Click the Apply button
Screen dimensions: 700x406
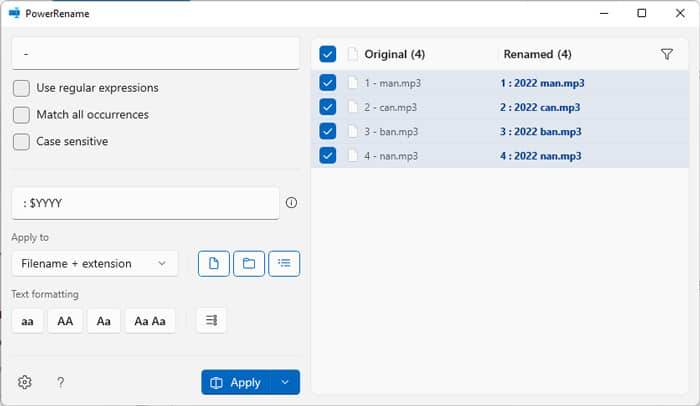click(236, 382)
